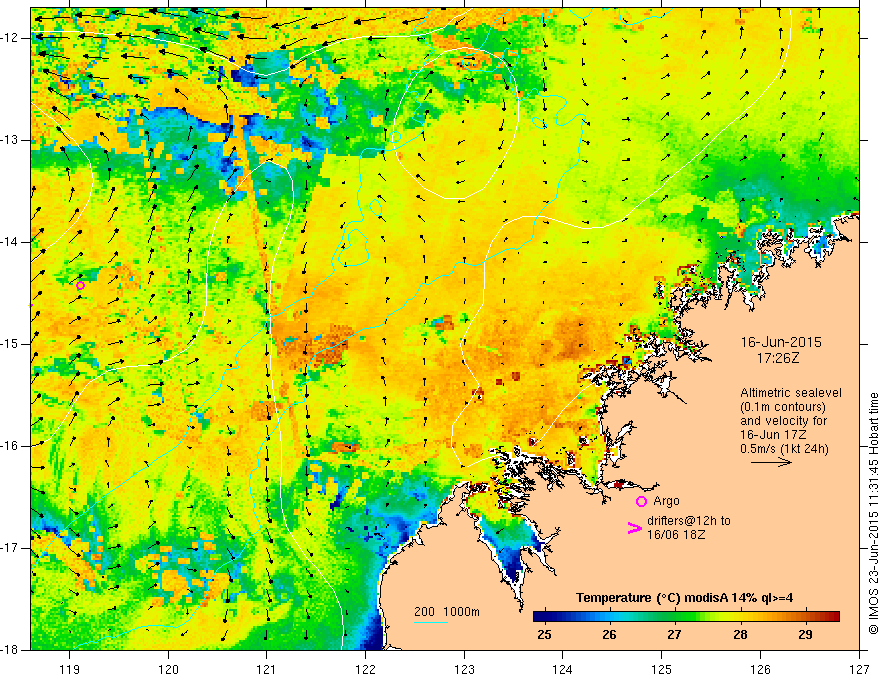Click the IMOS copyright timestamp text
The width and height of the screenshot is (880, 680).
873,514
